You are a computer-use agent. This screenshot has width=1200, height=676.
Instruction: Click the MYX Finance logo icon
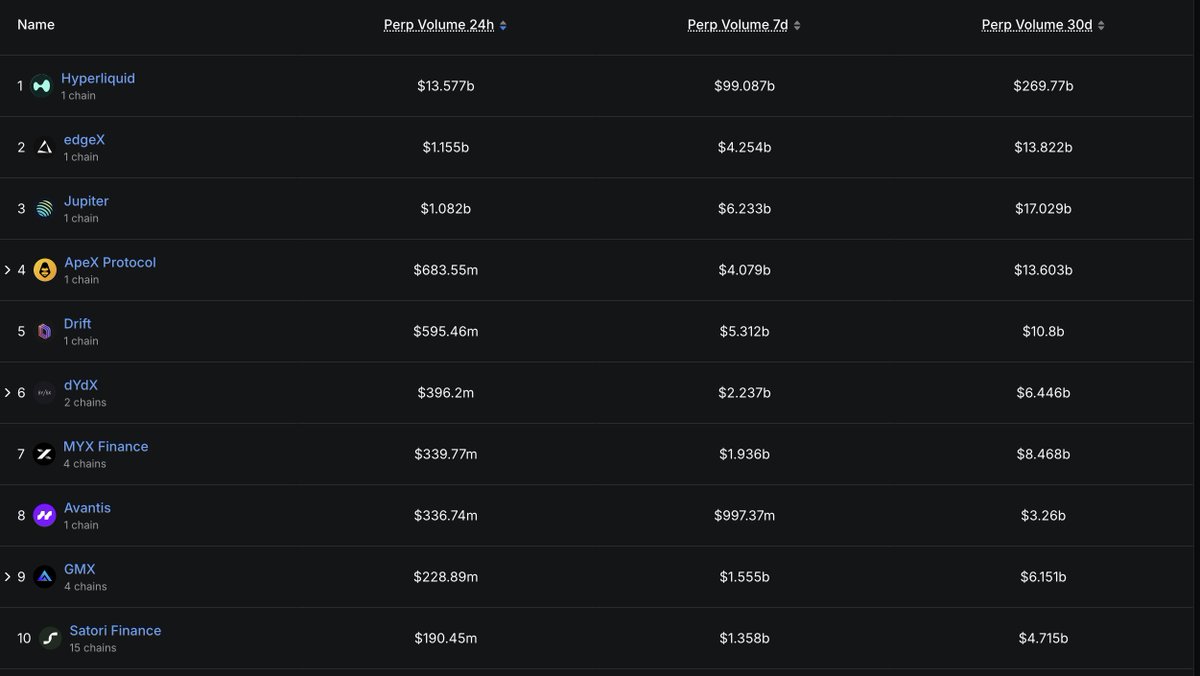pos(44,454)
